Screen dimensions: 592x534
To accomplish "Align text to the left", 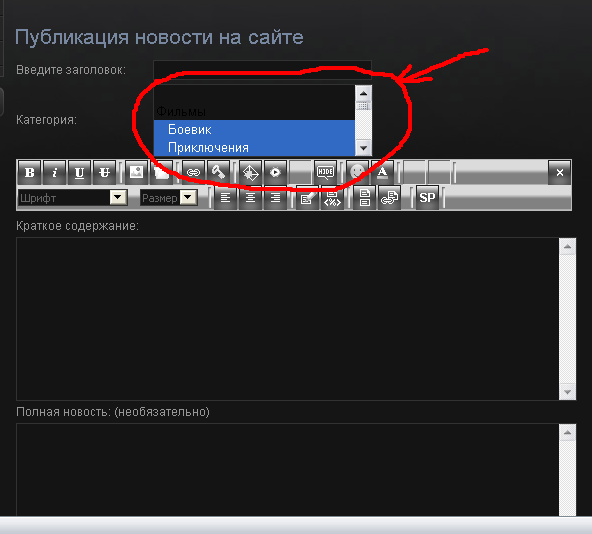I will pyautogui.click(x=225, y=197).
